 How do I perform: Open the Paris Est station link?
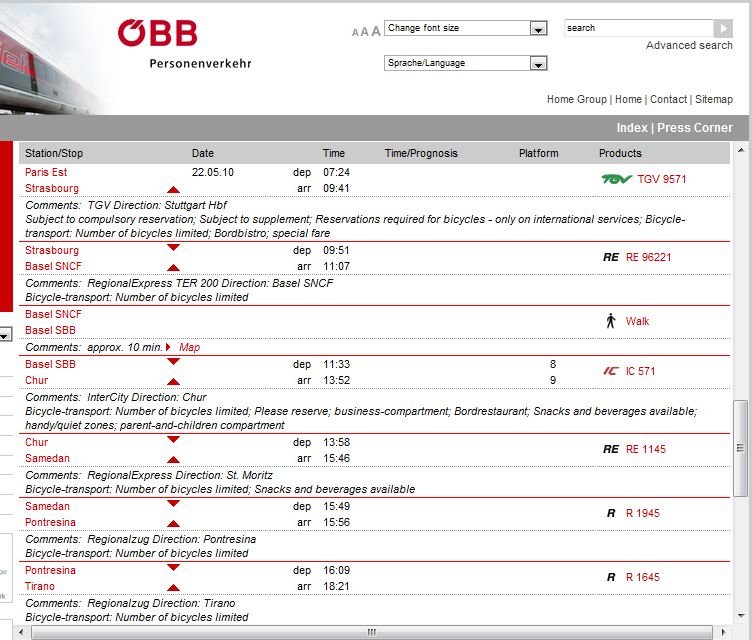pos(46,172)
